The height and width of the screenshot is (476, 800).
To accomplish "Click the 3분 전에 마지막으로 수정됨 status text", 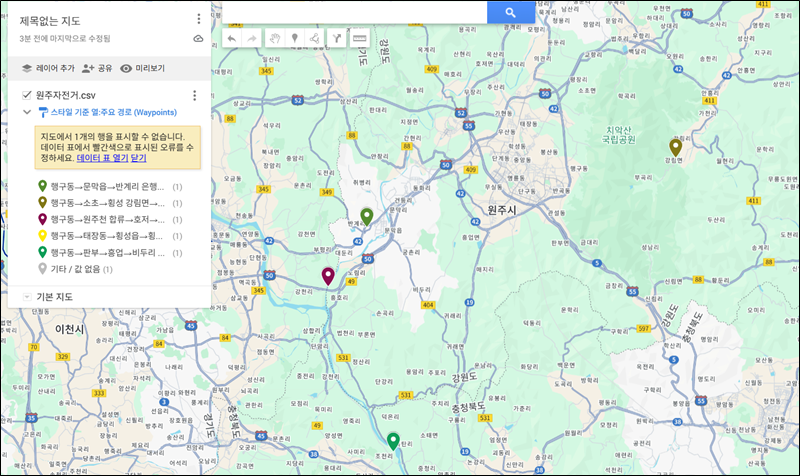I will 65,38.
